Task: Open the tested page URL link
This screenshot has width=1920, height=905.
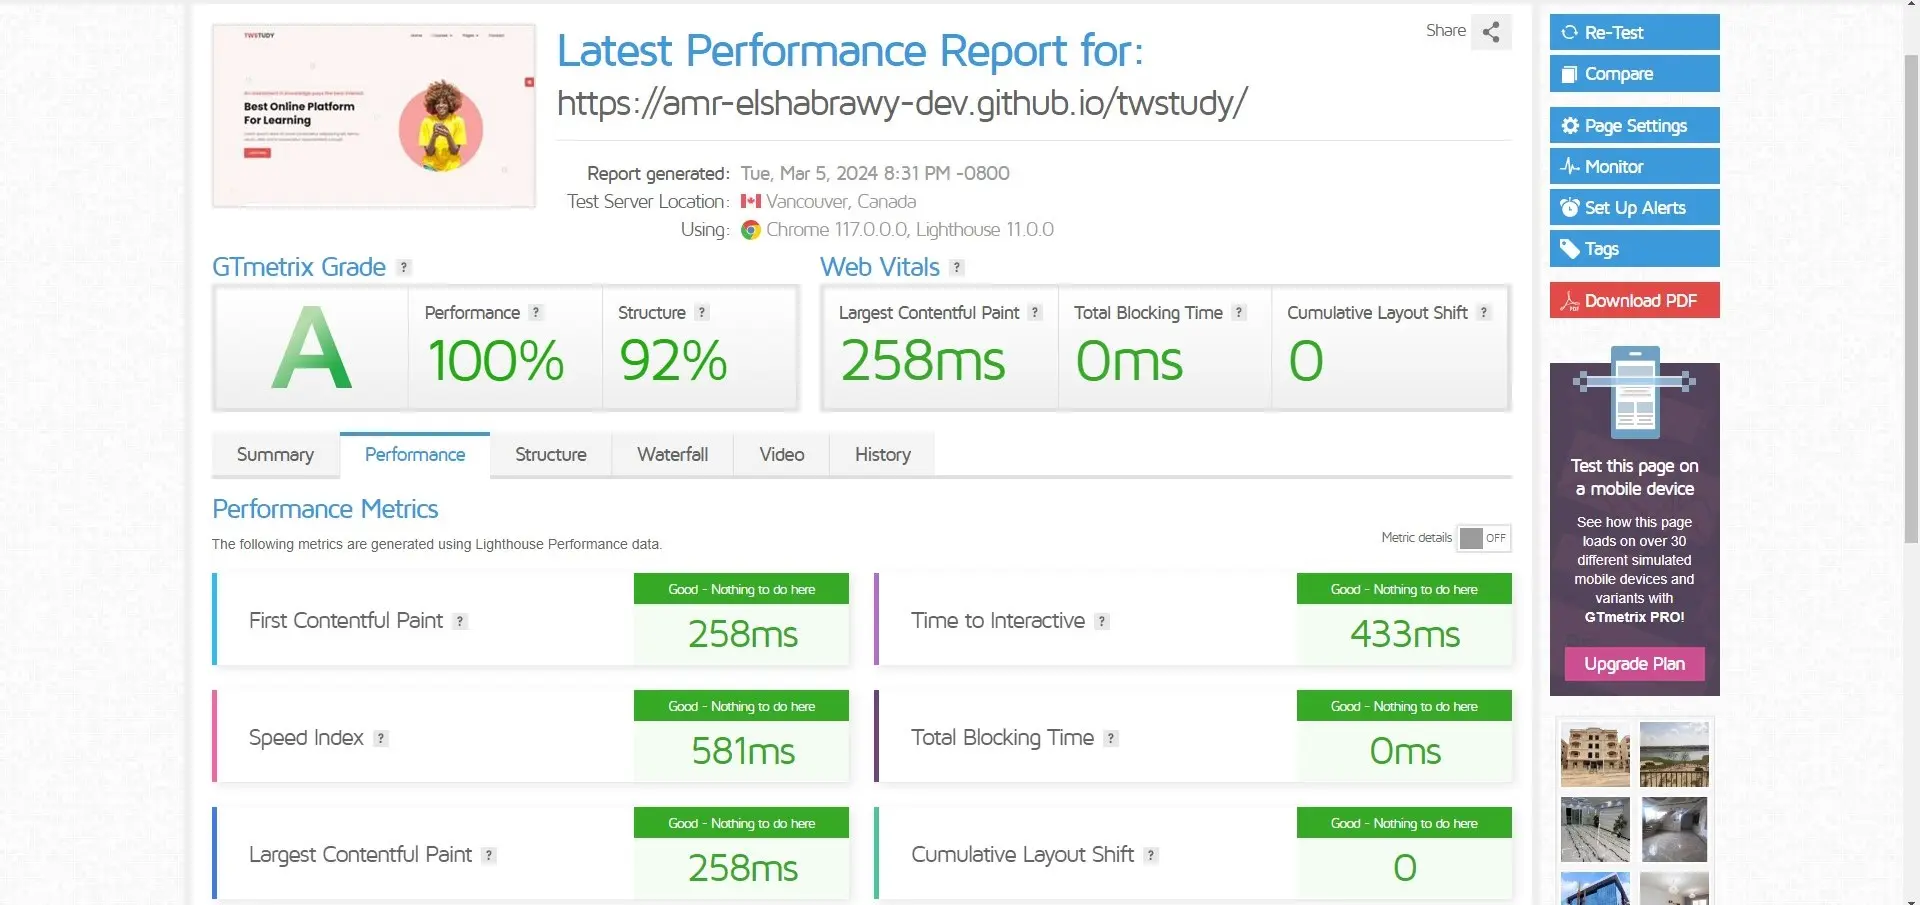Action: 902,102
